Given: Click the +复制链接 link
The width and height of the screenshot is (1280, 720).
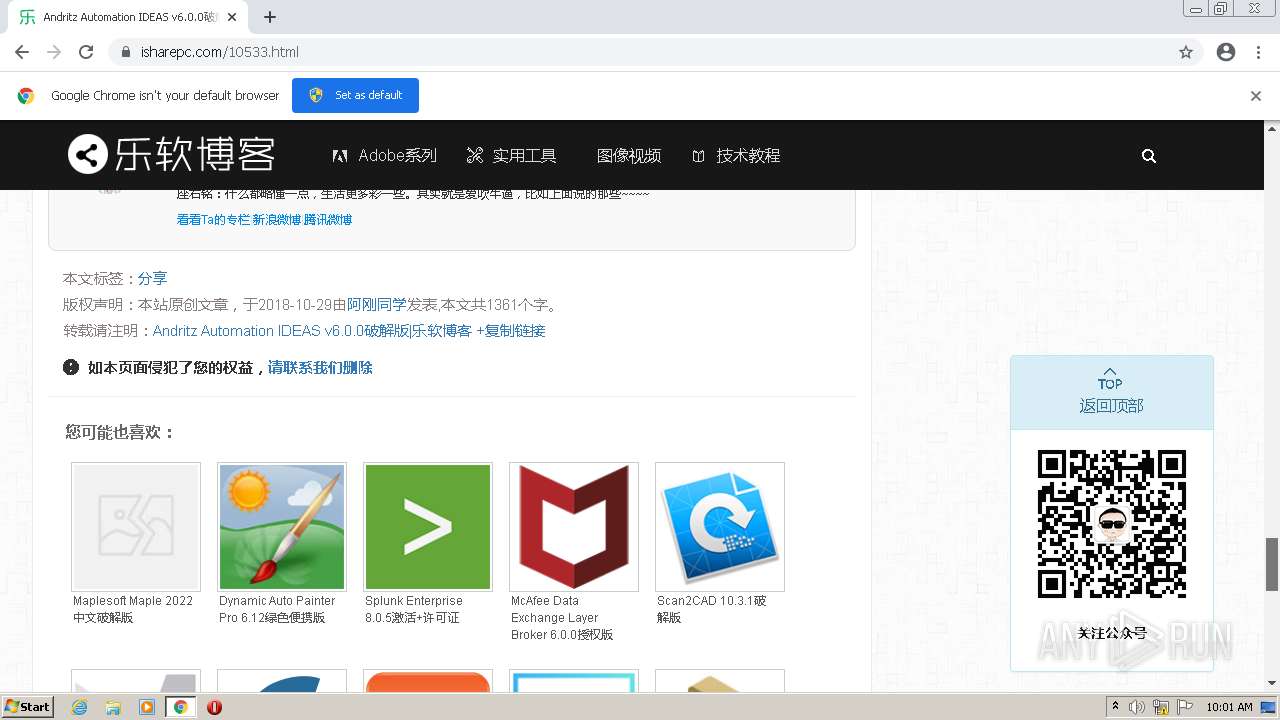Looking at the screenshot, I should [x=511, y=331].
